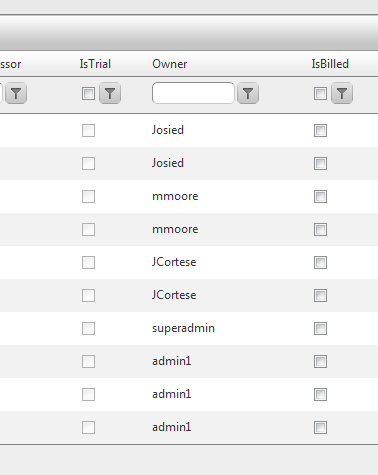Toggle the IsBilled filter checkbox

320,93
